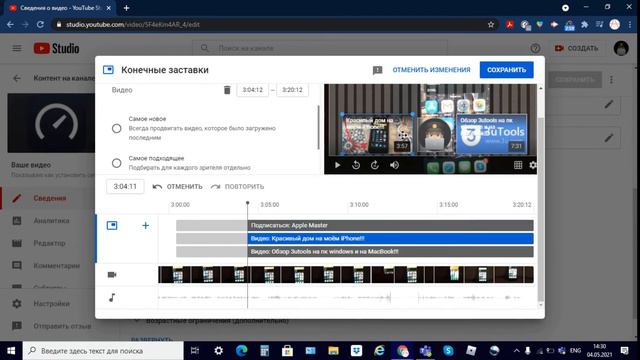640x360 pixels.
Task: Open the Комментарии sidebar item
Action: point(48,266)
